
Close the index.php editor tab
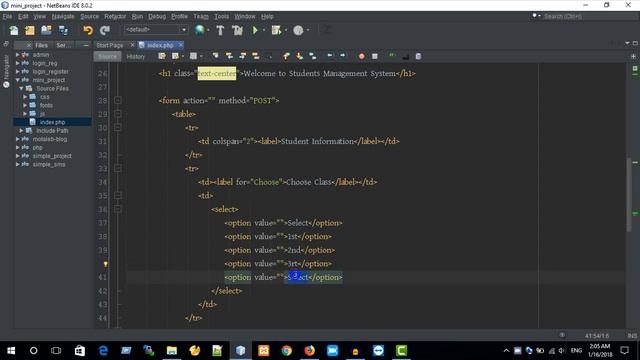pos(180,45)
